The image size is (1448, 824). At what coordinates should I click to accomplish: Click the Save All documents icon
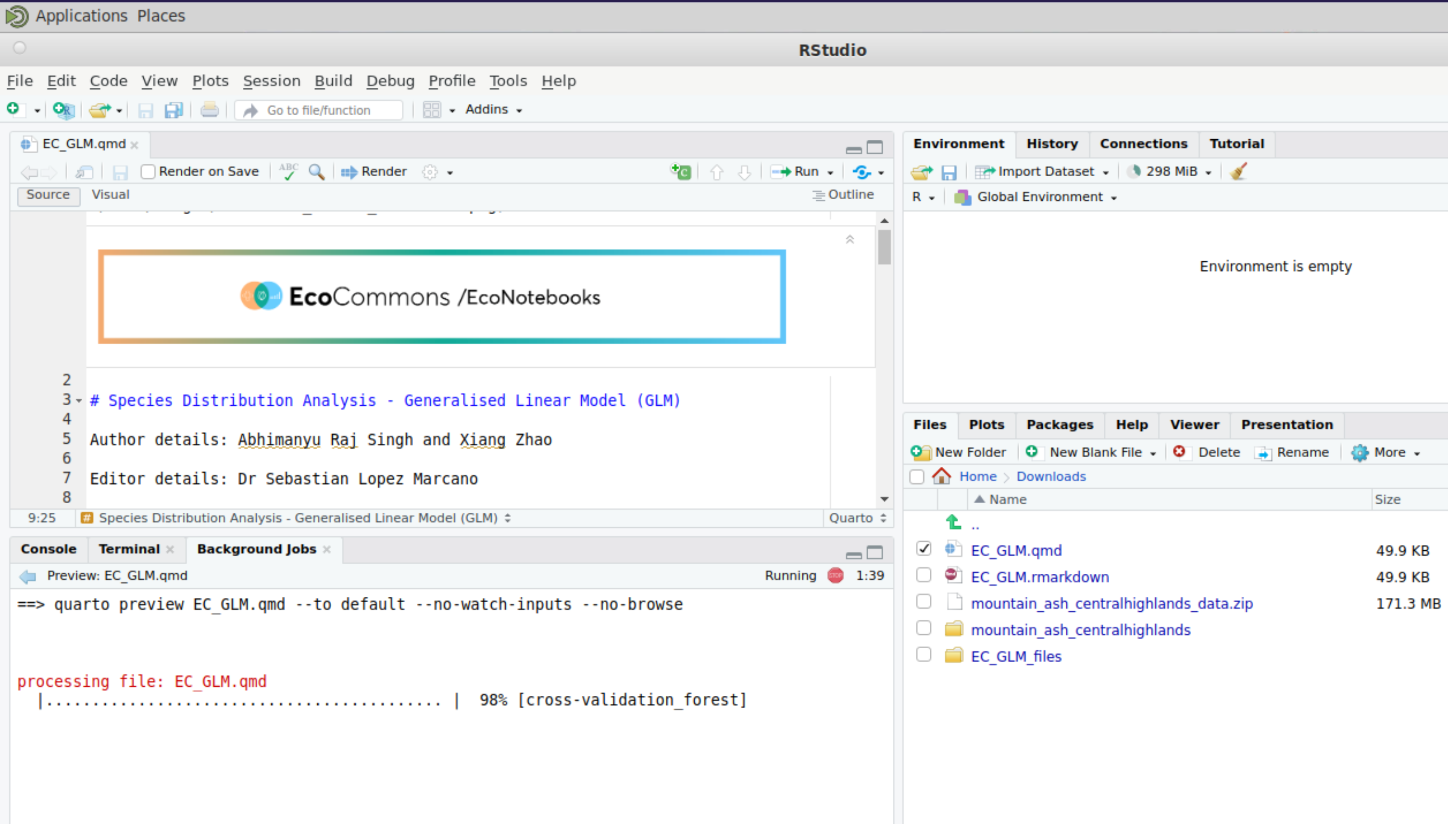[174, 110]
